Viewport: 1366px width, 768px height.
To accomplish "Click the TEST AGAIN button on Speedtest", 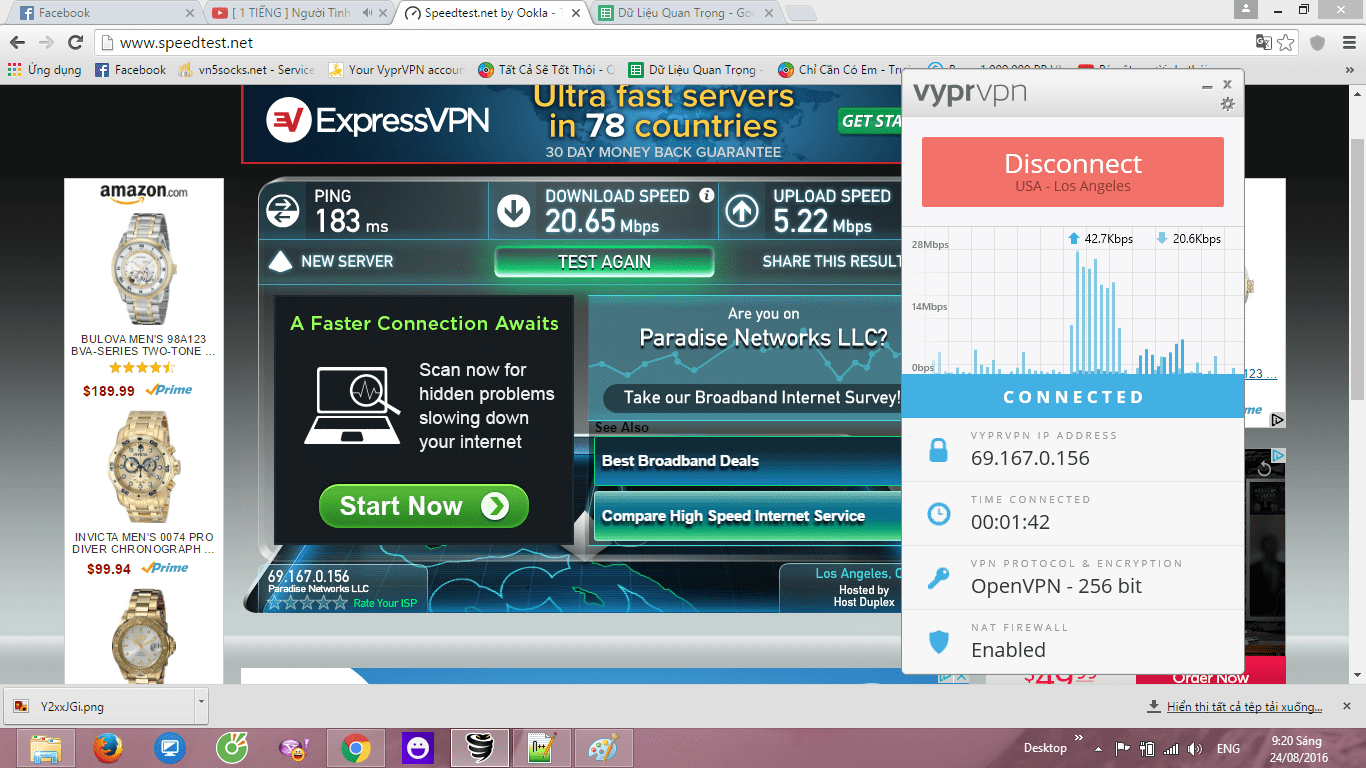I will pyautogui.click(x=604, y=262).
